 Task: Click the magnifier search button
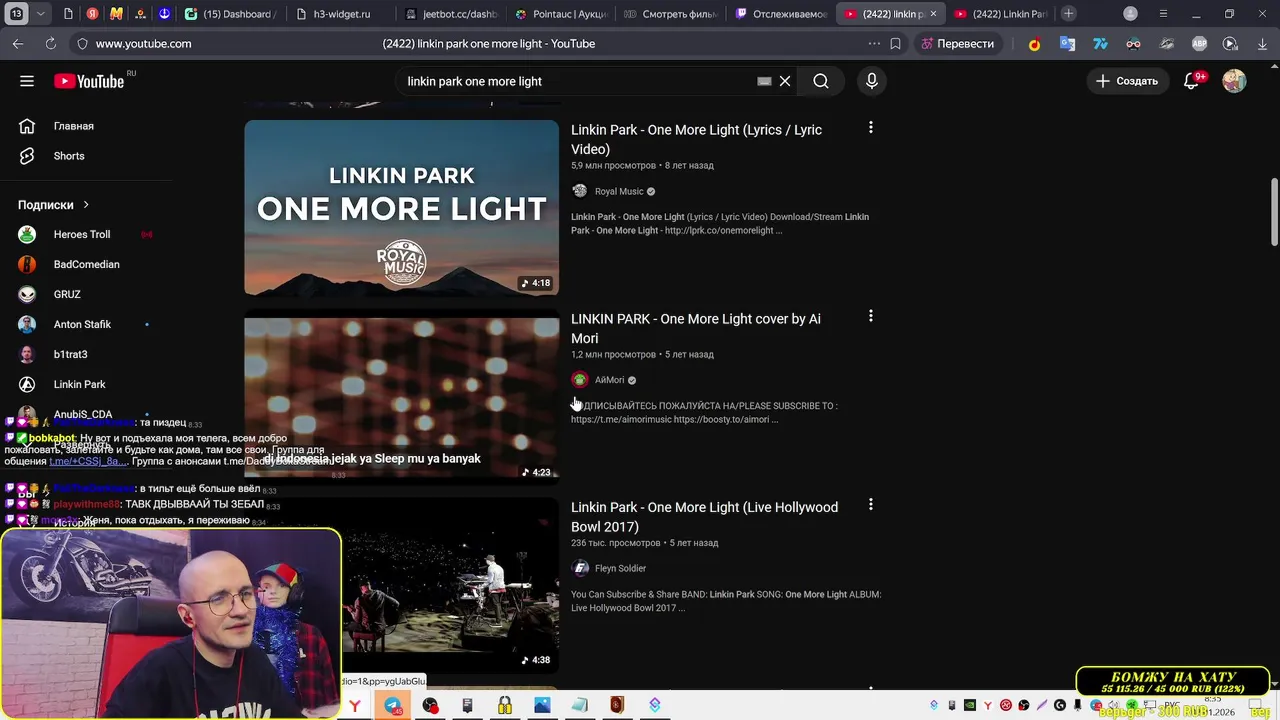(x=821, y=81)
